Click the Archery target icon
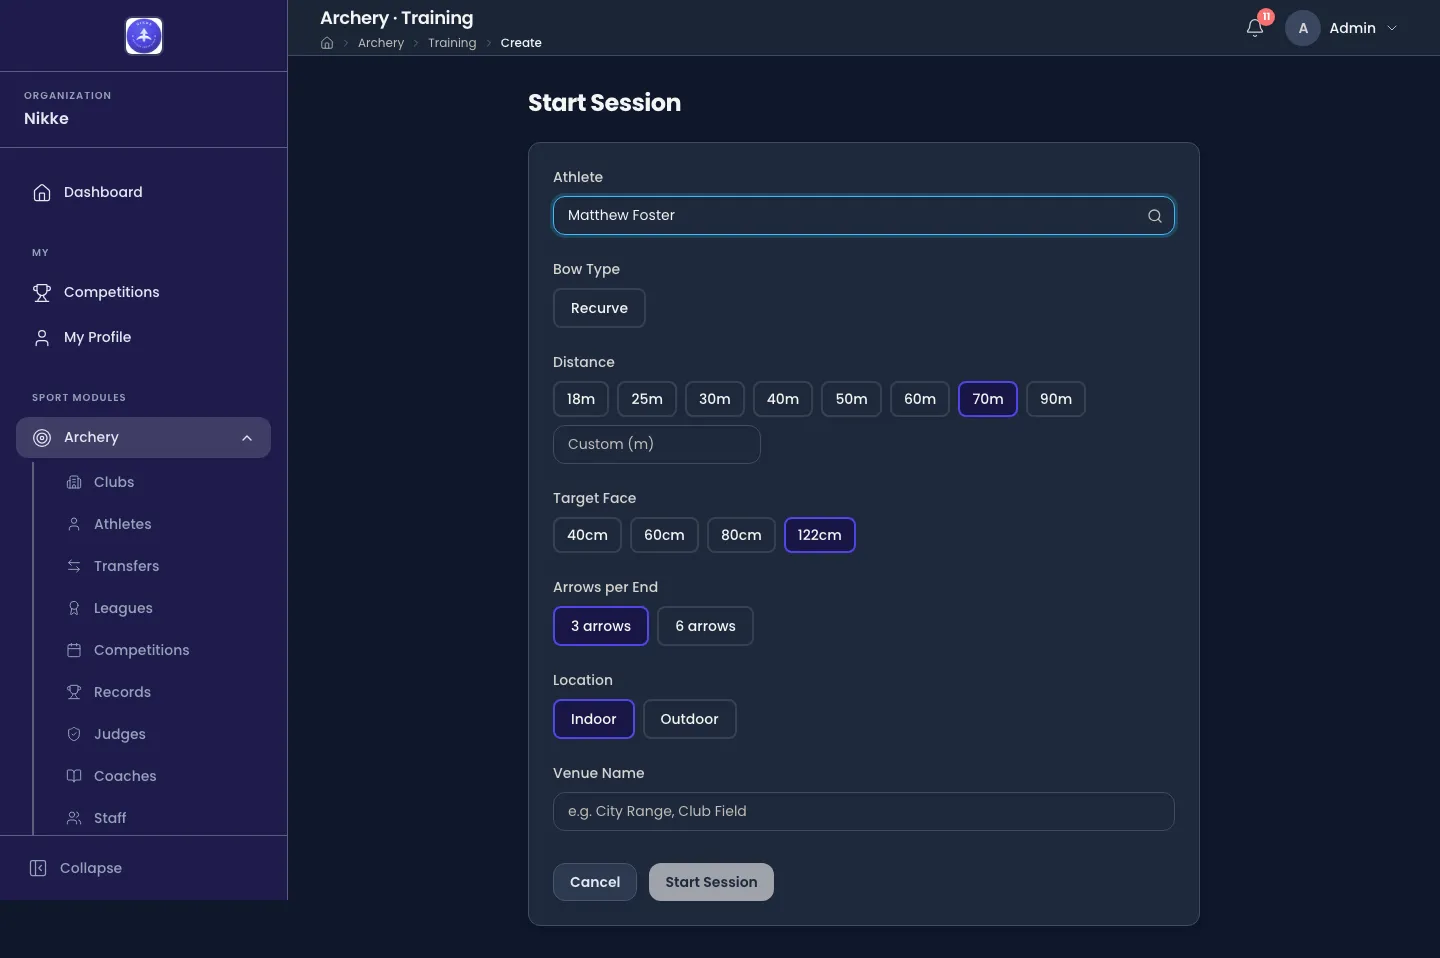Viewport: 1440px width, 958px height. tap(42, 437)
